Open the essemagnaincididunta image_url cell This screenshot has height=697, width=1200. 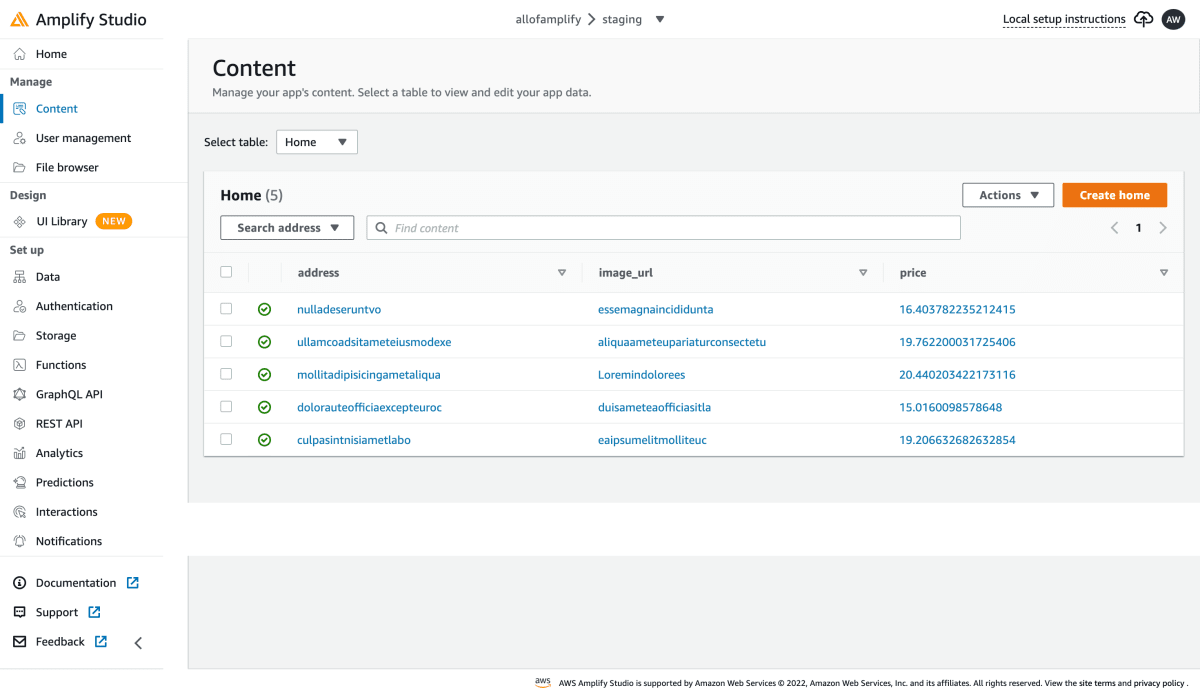[x=656, y=310]
